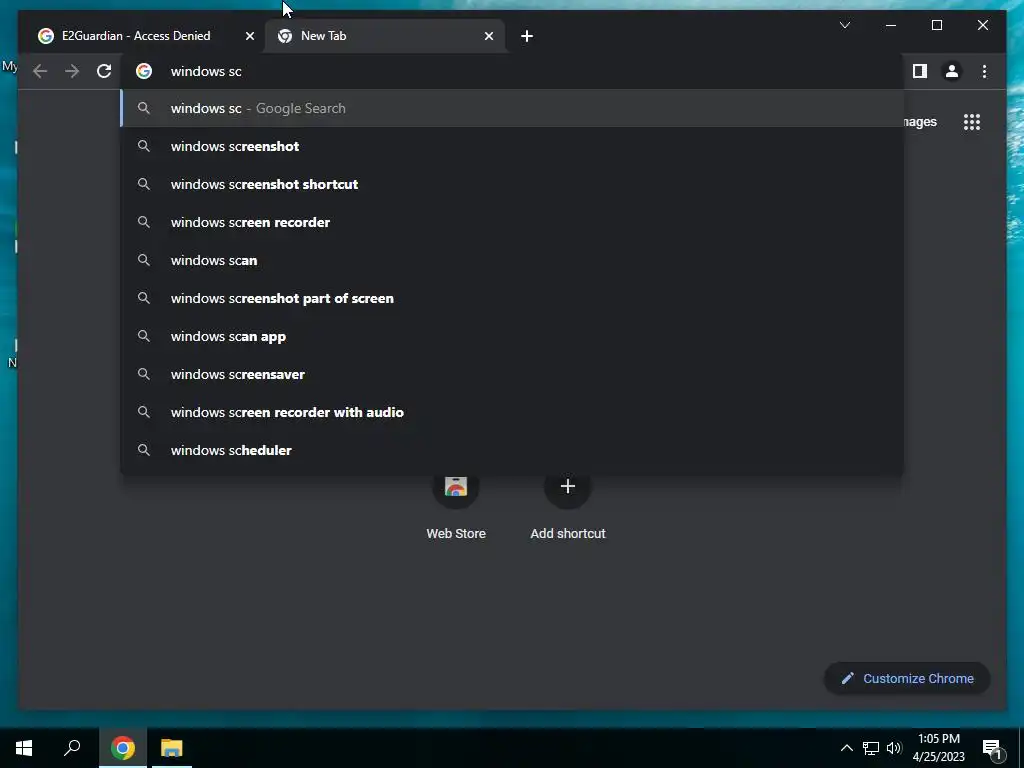The width and height of the screenshot is (1024, 768).
Task: Open Chrome's three-dot menu
Action: point(984,71)
